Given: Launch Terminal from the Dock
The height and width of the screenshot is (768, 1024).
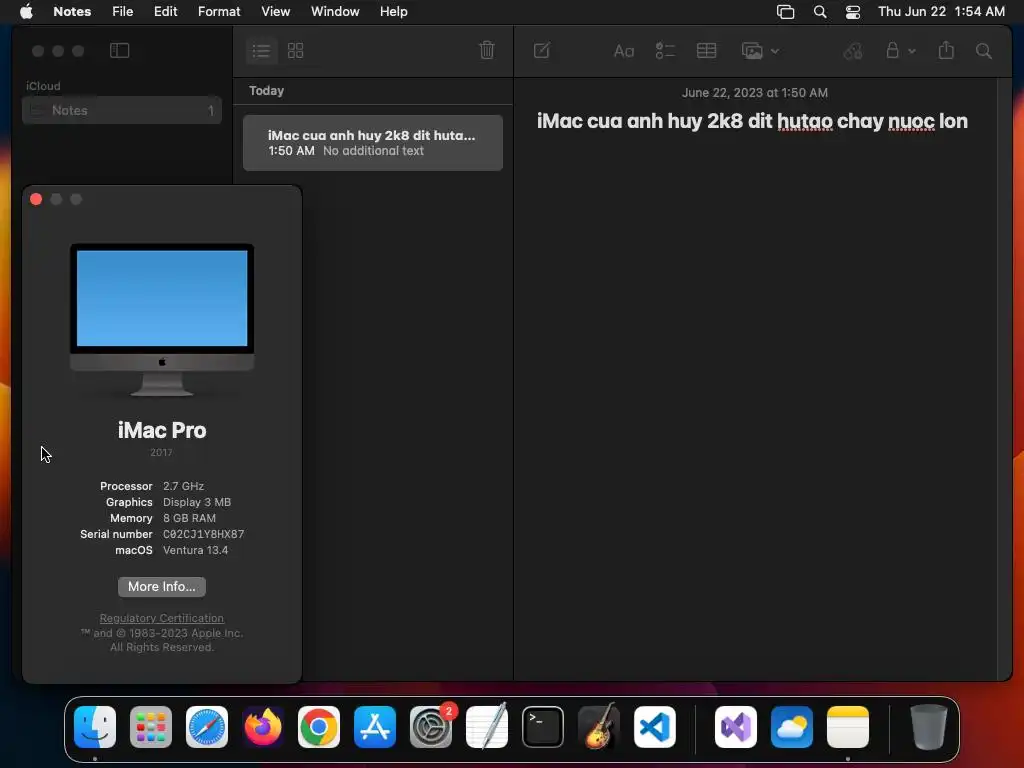Looking at the screenshot, I should point(543,727).
